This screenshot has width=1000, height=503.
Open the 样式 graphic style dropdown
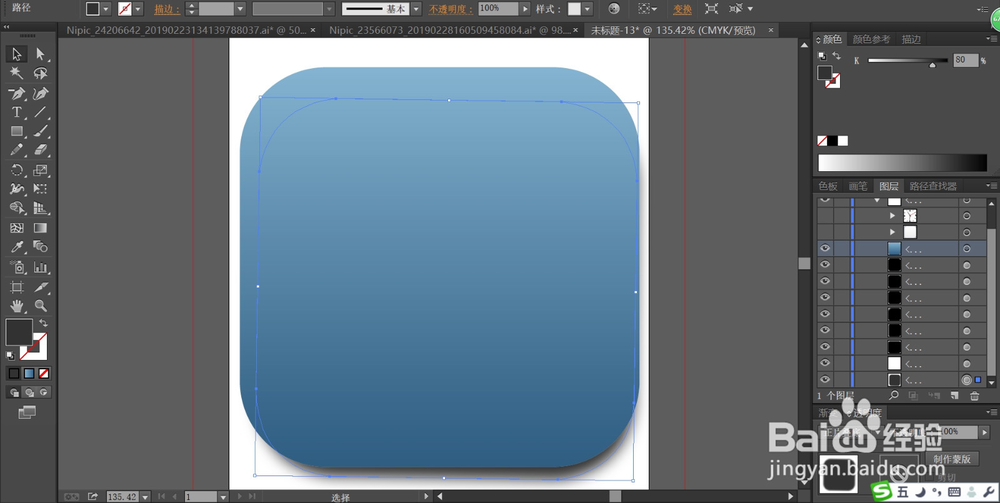(587, 9)
